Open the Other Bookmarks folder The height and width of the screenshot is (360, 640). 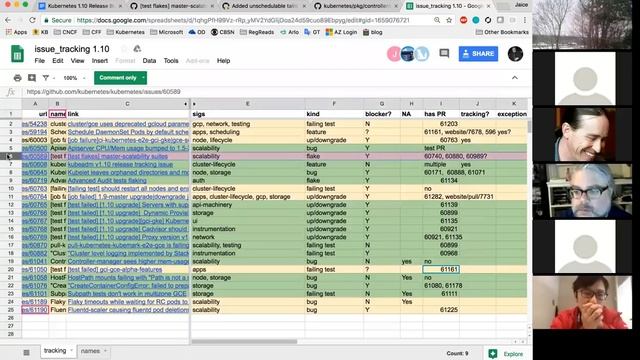click(502, 32)
